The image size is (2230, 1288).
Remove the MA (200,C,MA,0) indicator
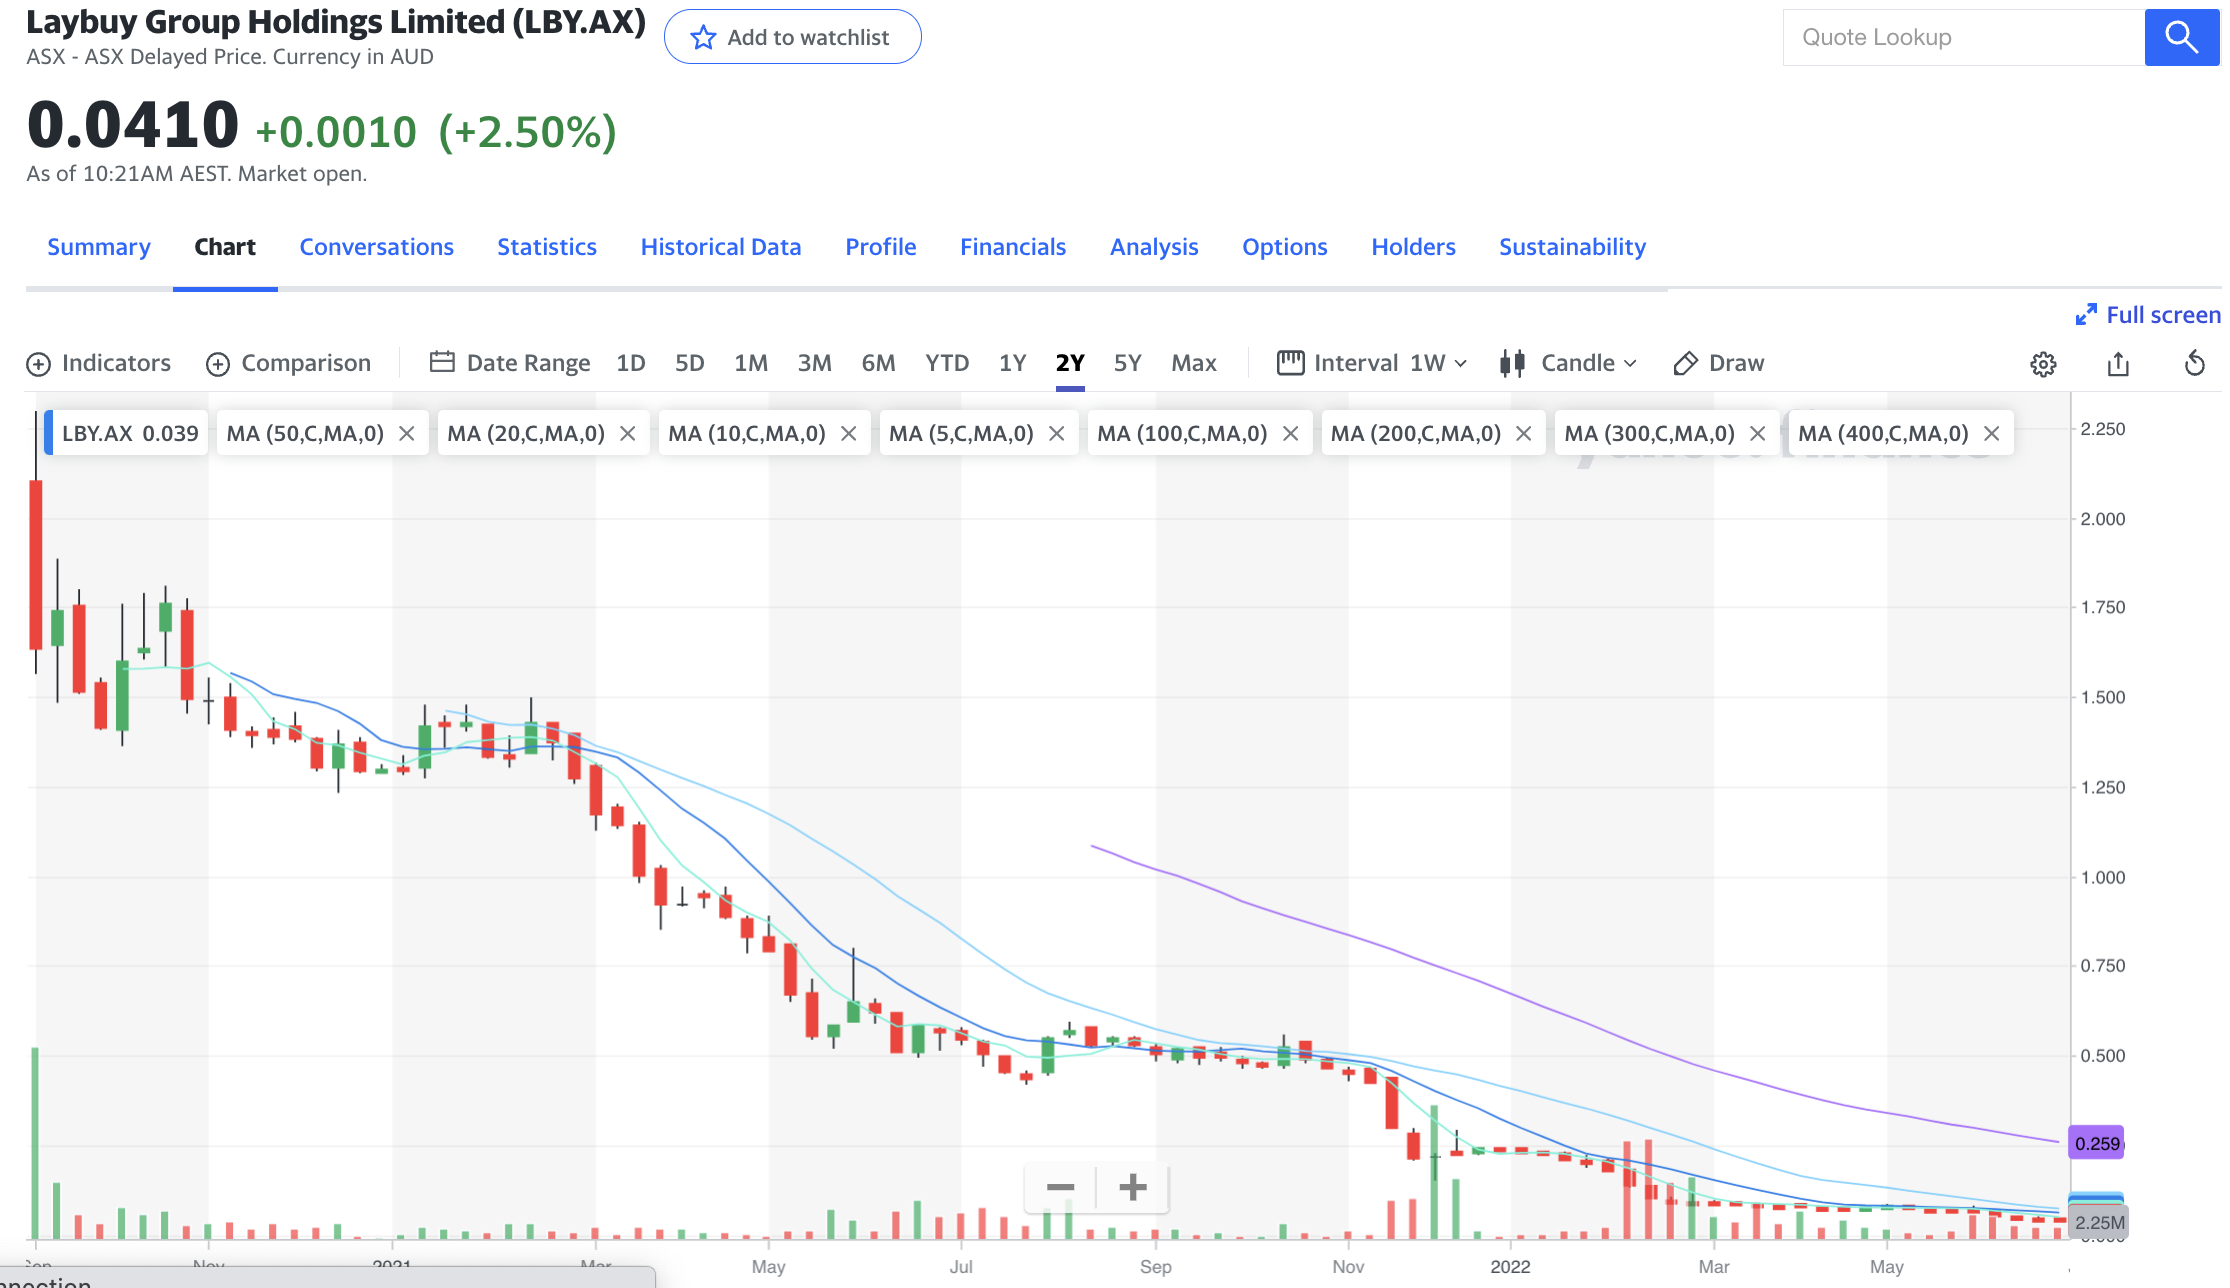(x=1524, y=433)
